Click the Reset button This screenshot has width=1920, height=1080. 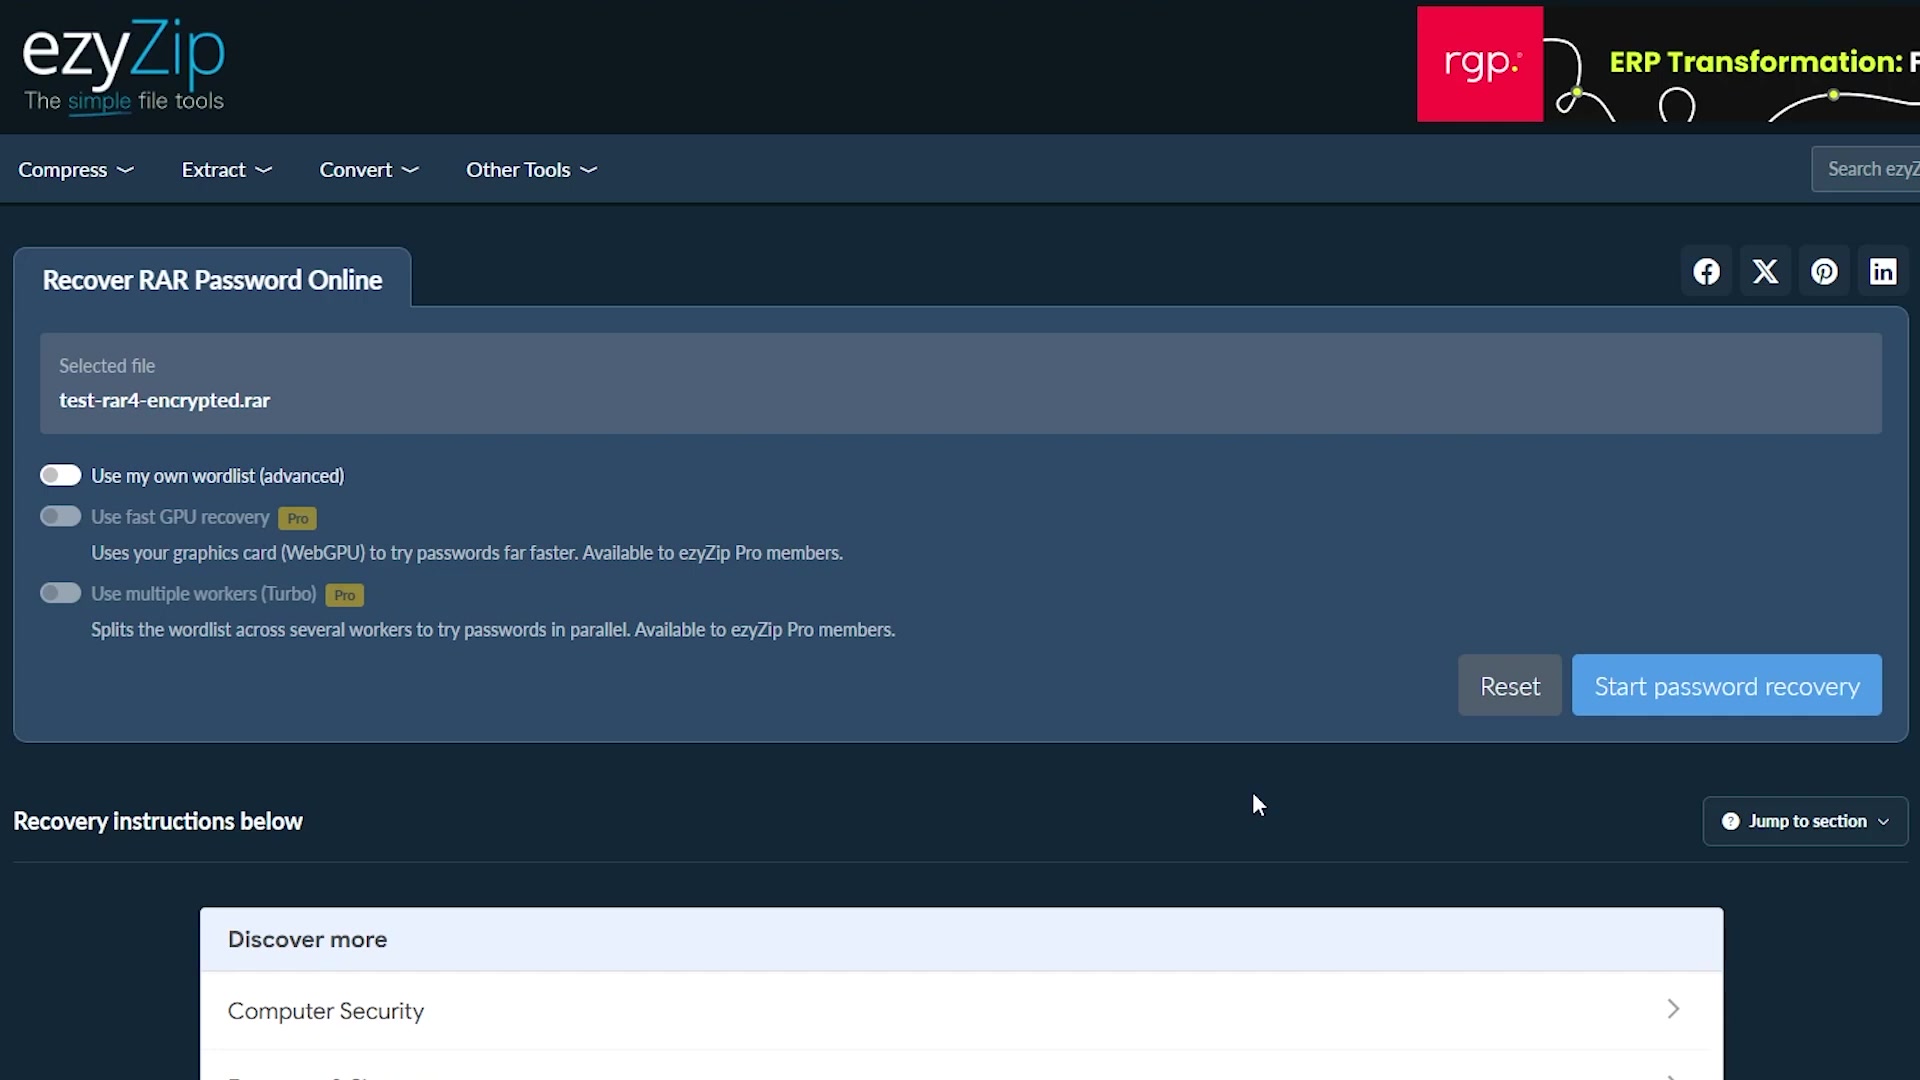click(1509, 686)
